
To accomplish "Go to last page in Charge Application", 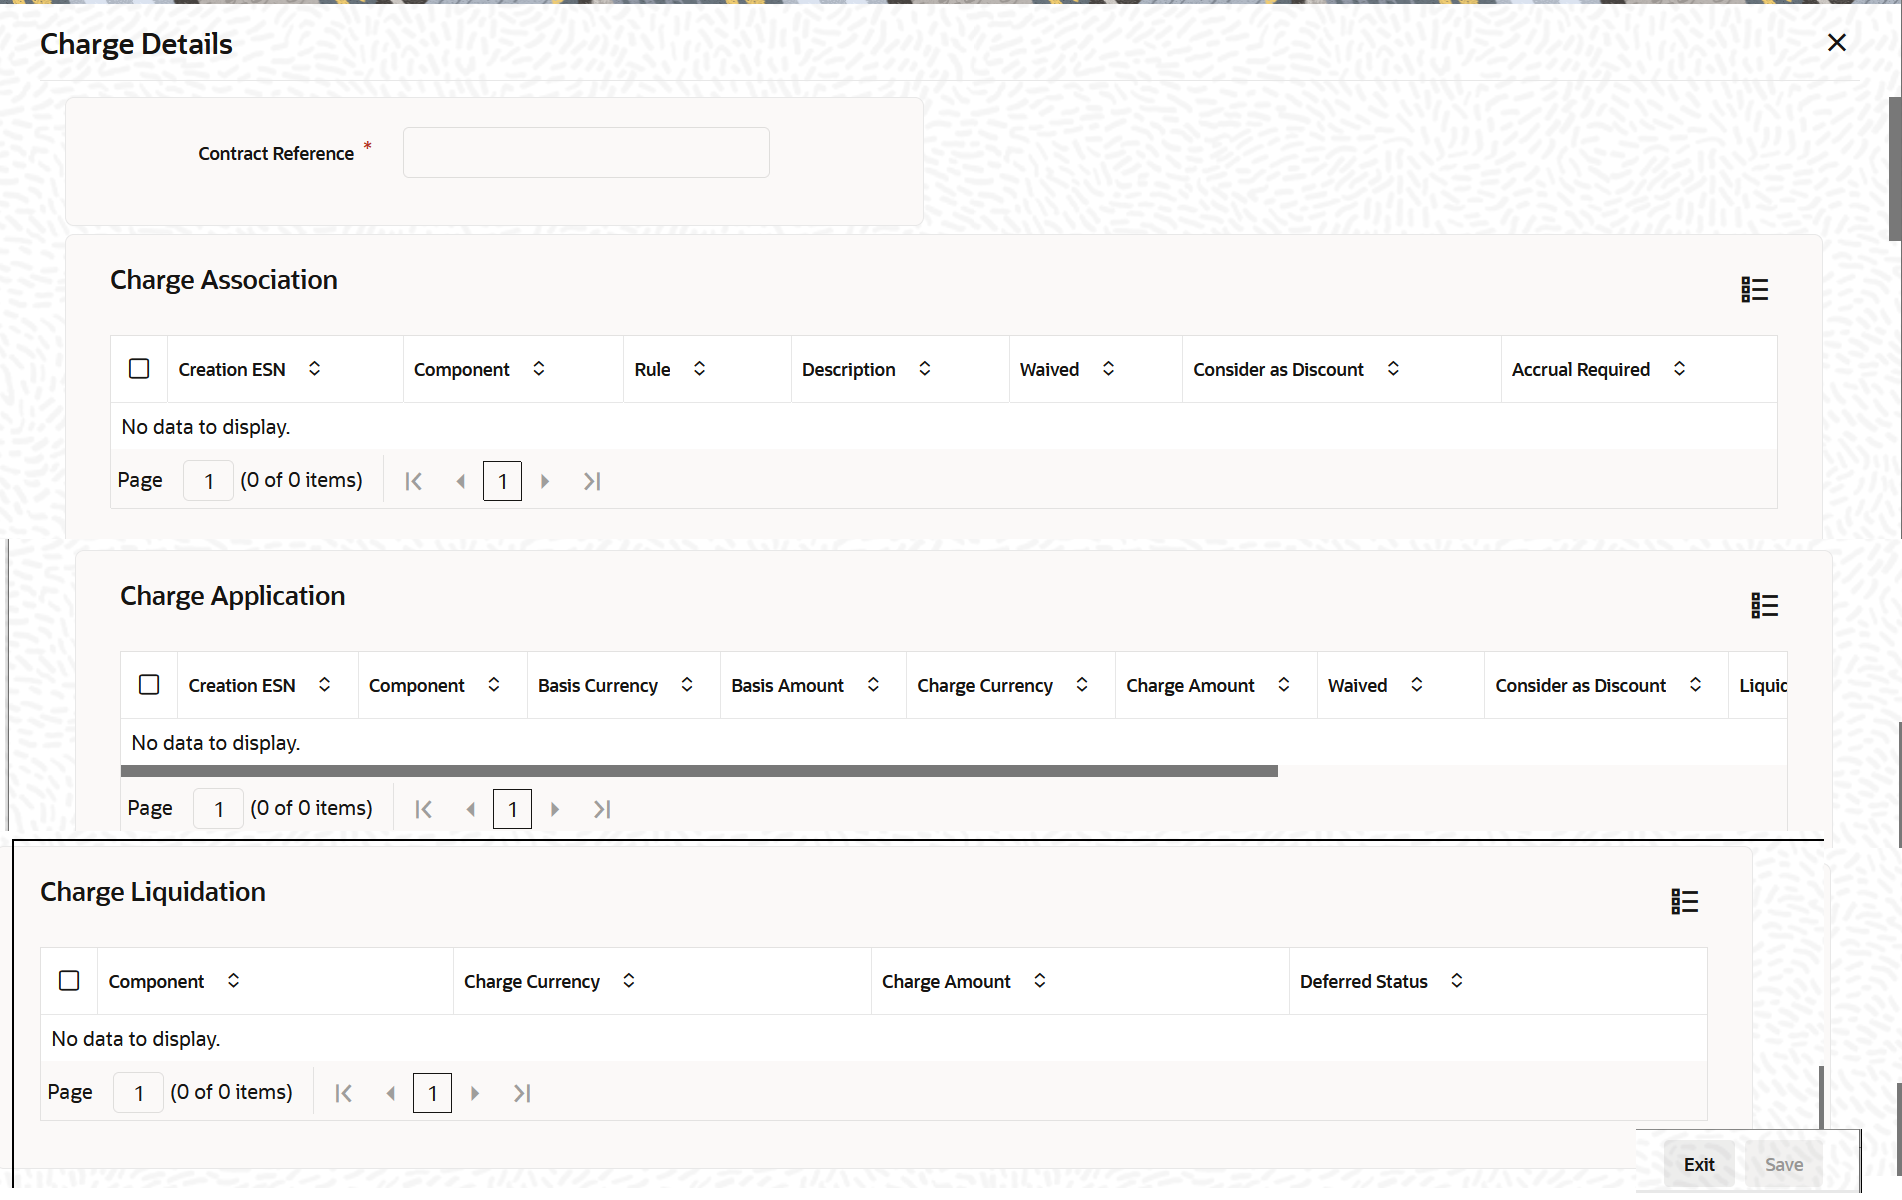I will click(x=602, y=809).
